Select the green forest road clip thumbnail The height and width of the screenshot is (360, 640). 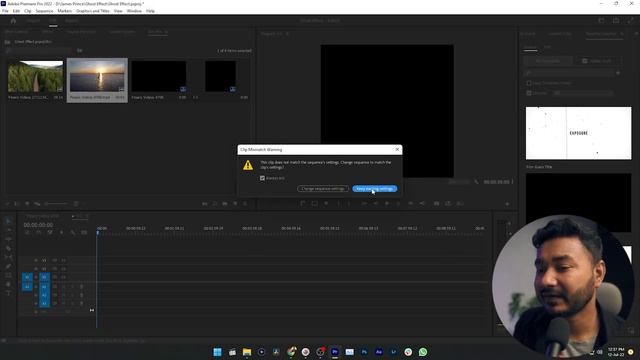(36, 76)
